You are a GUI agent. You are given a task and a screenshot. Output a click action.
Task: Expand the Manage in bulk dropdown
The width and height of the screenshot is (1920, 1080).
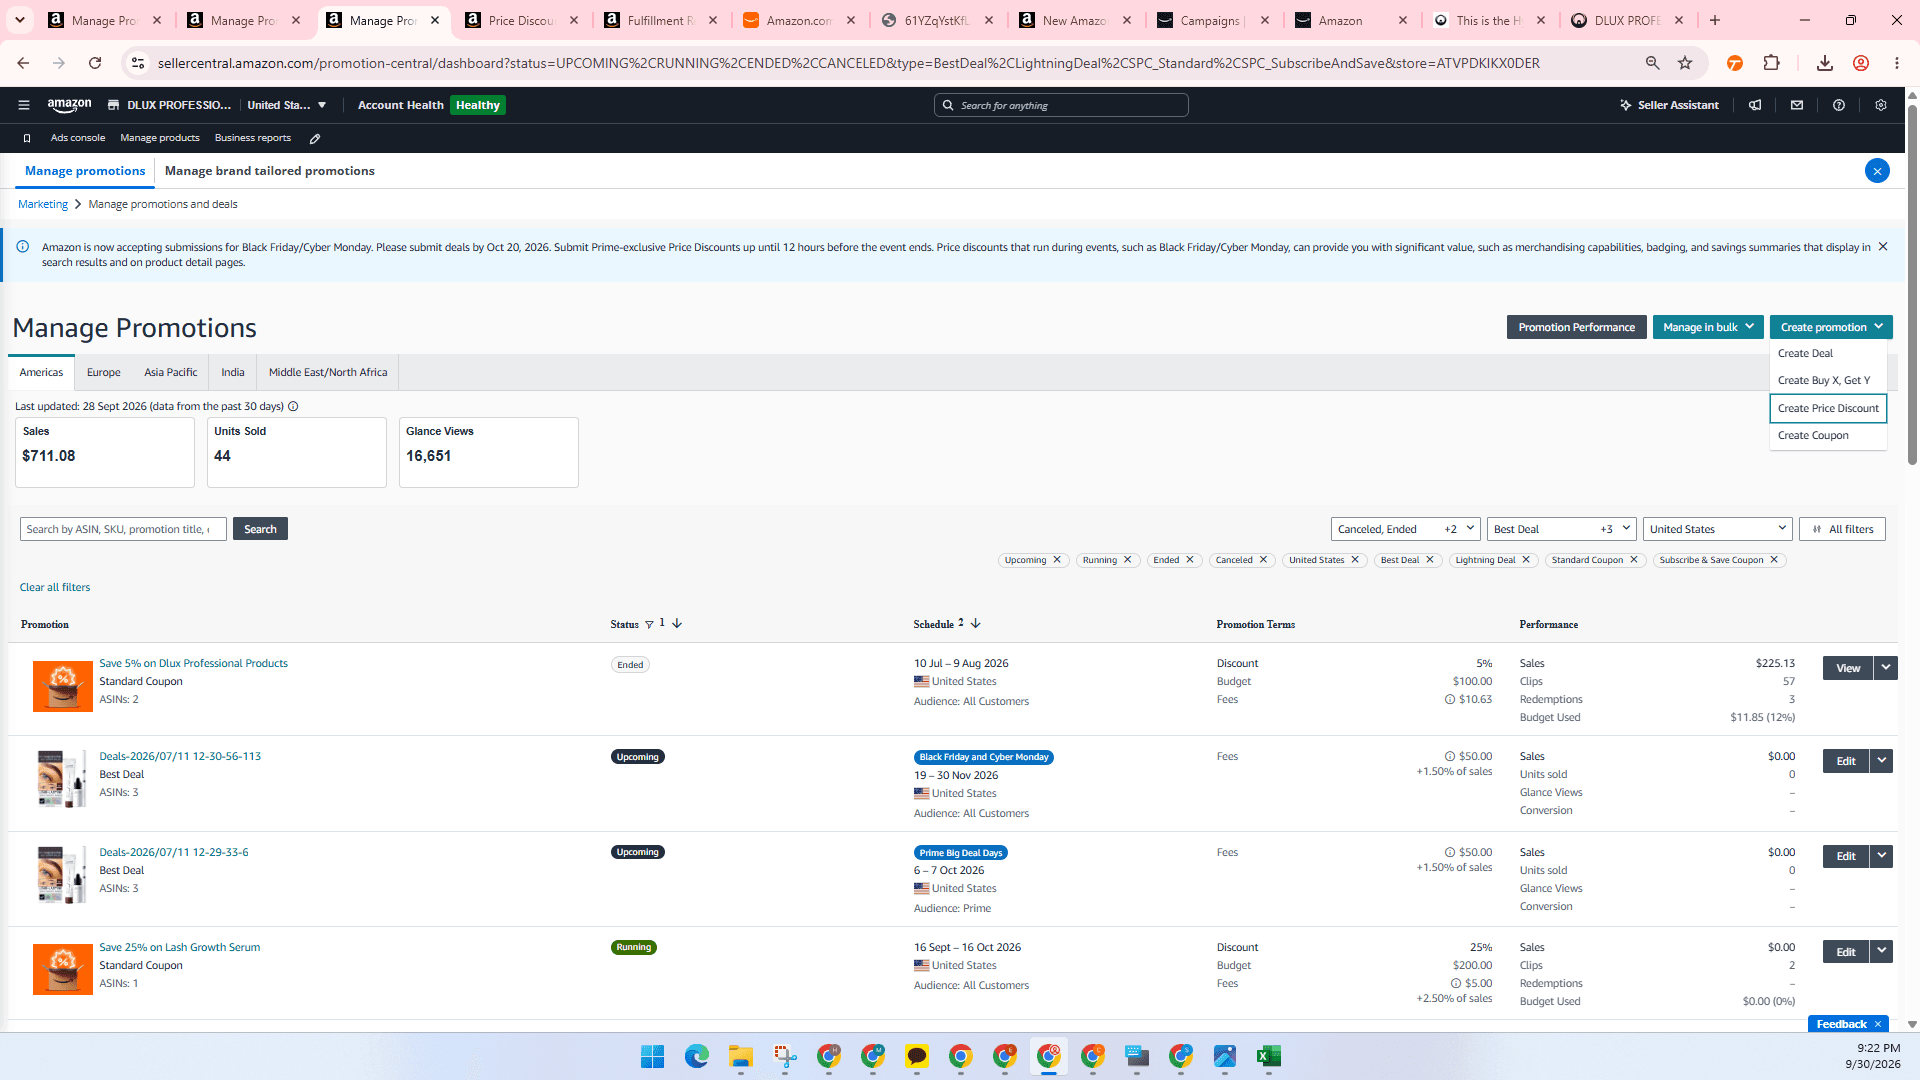(1708, 327)
